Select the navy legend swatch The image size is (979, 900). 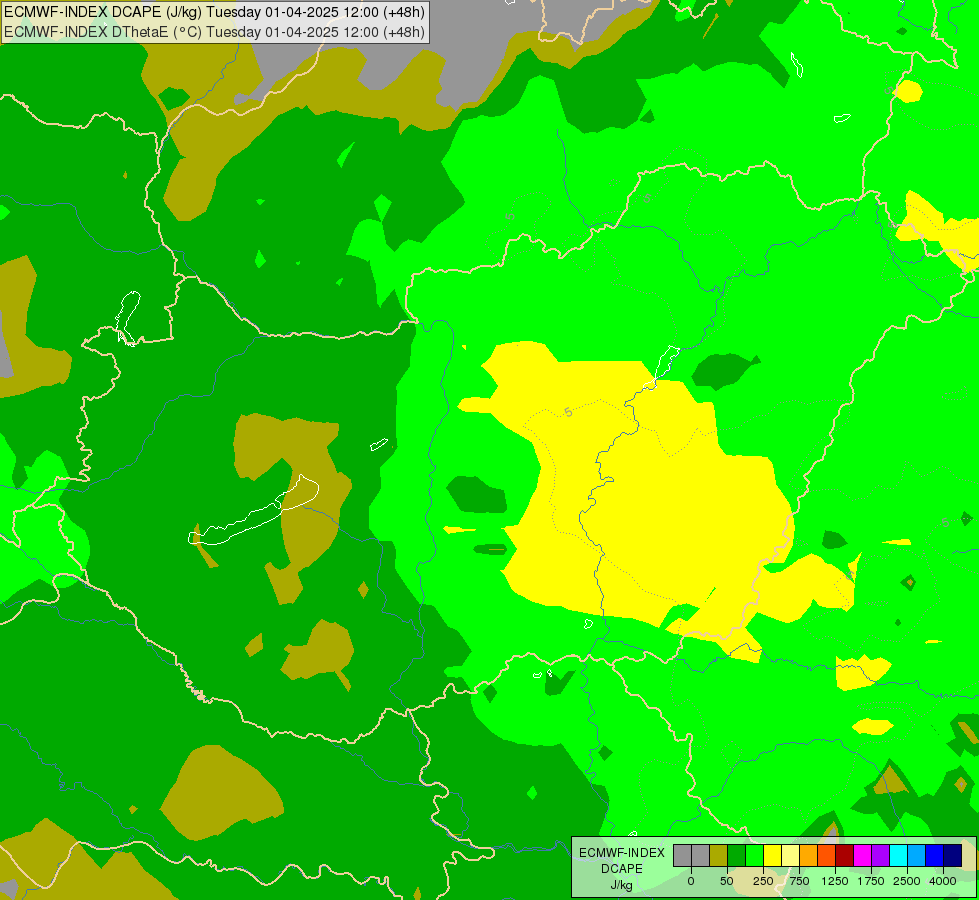952,856
